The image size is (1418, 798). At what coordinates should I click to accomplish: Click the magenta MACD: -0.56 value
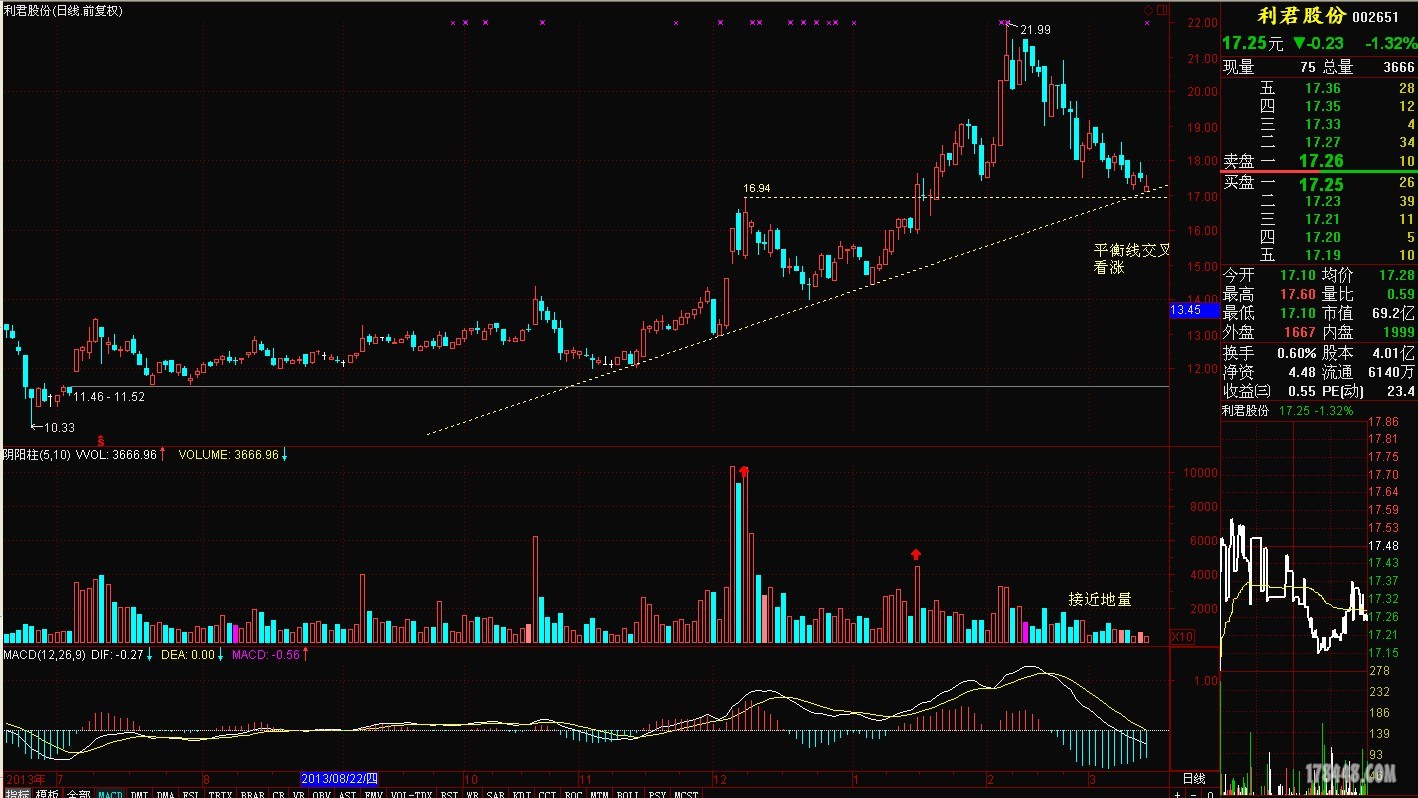click(x=266, y=654)
